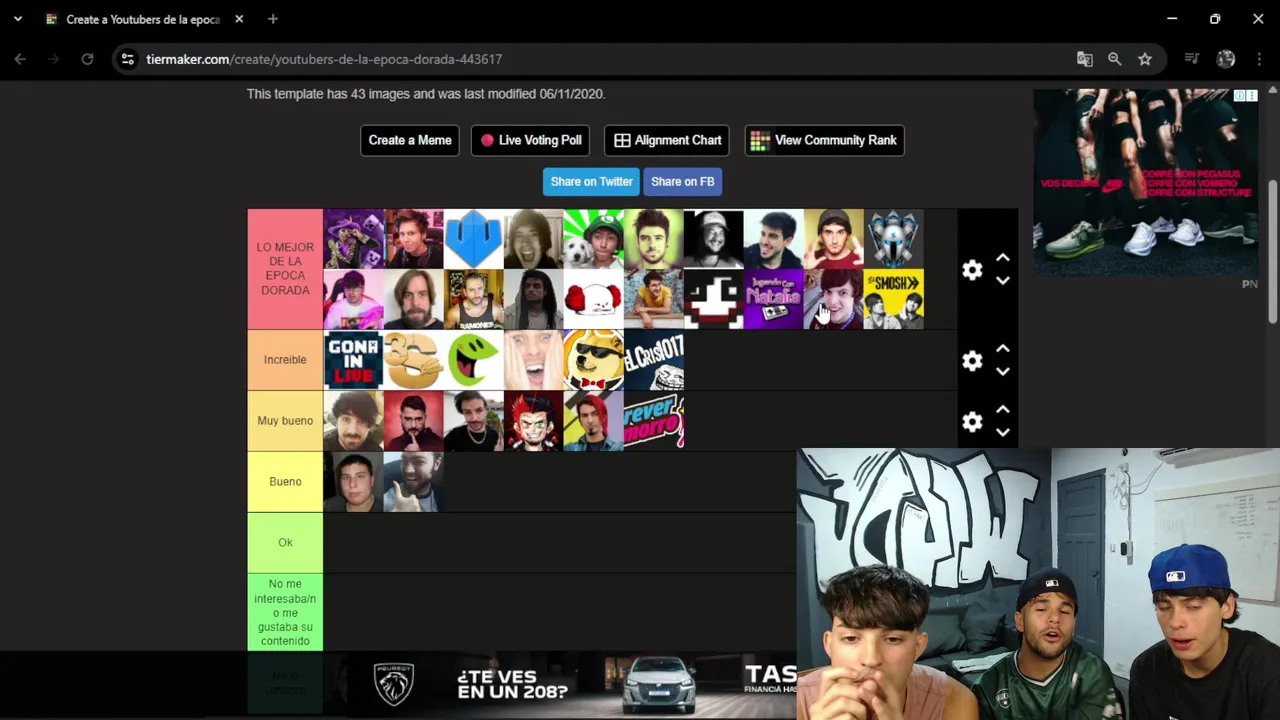
Task: Select the GONA IN LIVE thumbnail
Action: [353, 360]
